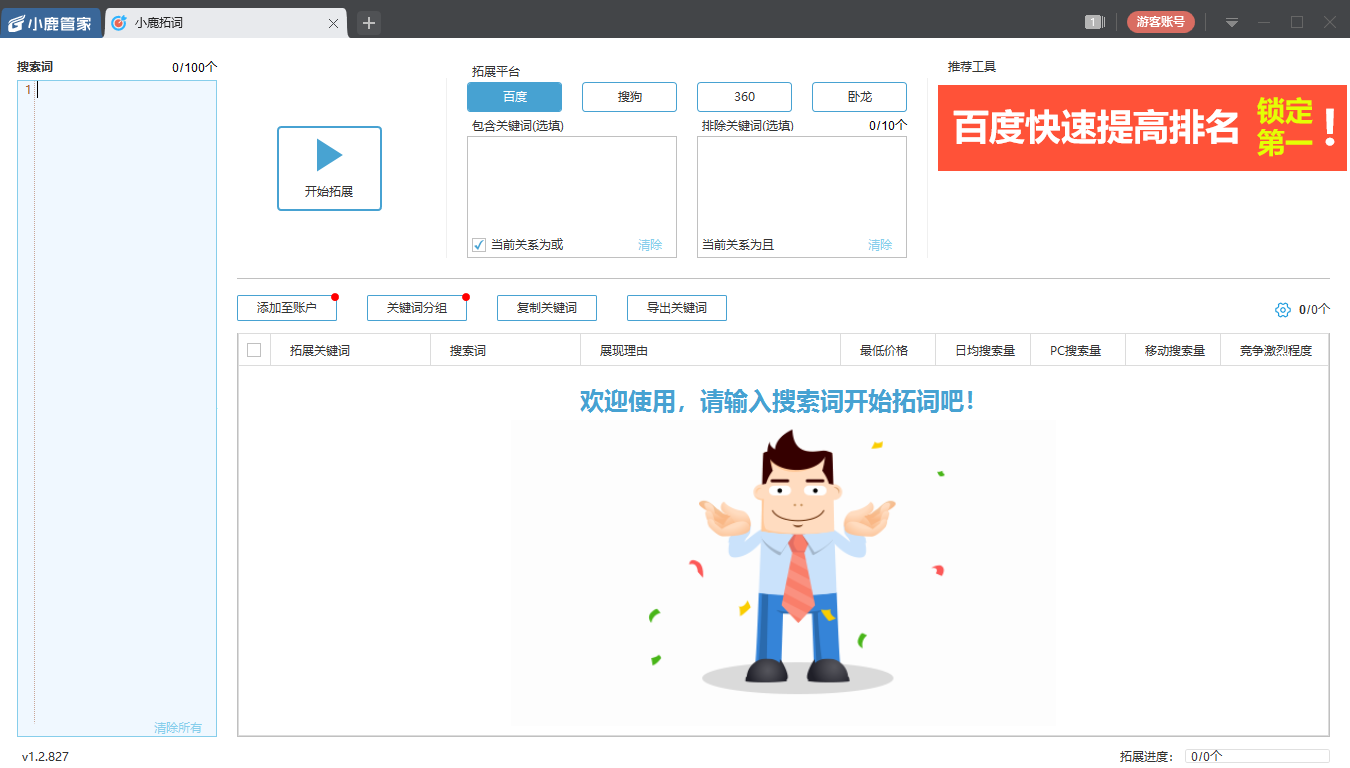1350x768 pixels.
Task: Select the 搜狗 platform
Action: (x=629, y=97)
